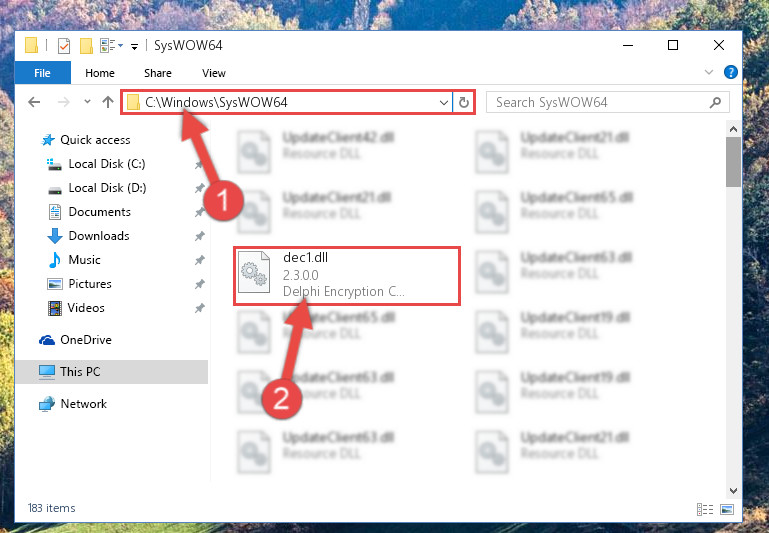This screenshot has width=769, height=533.
Task: Switch to the Home ribbon tab
Action: coord(100,73)
